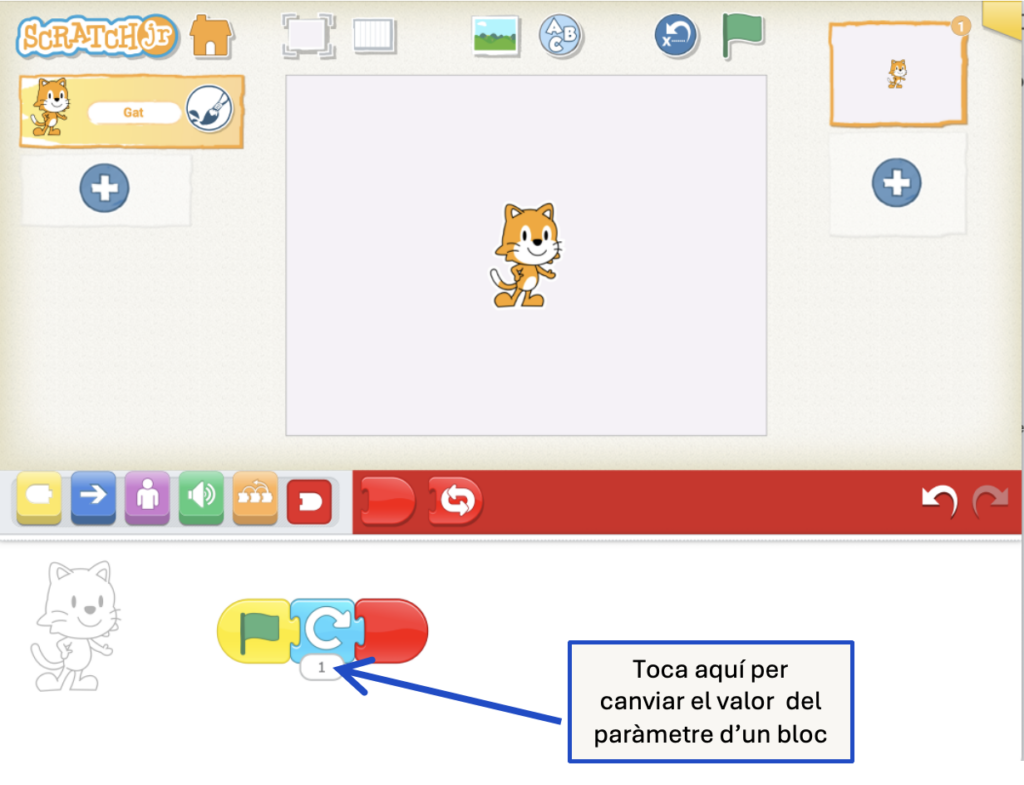This screenshot has height=785, width=1024.
Task: Add text with the ABC icon
Action: click(560, 36)
